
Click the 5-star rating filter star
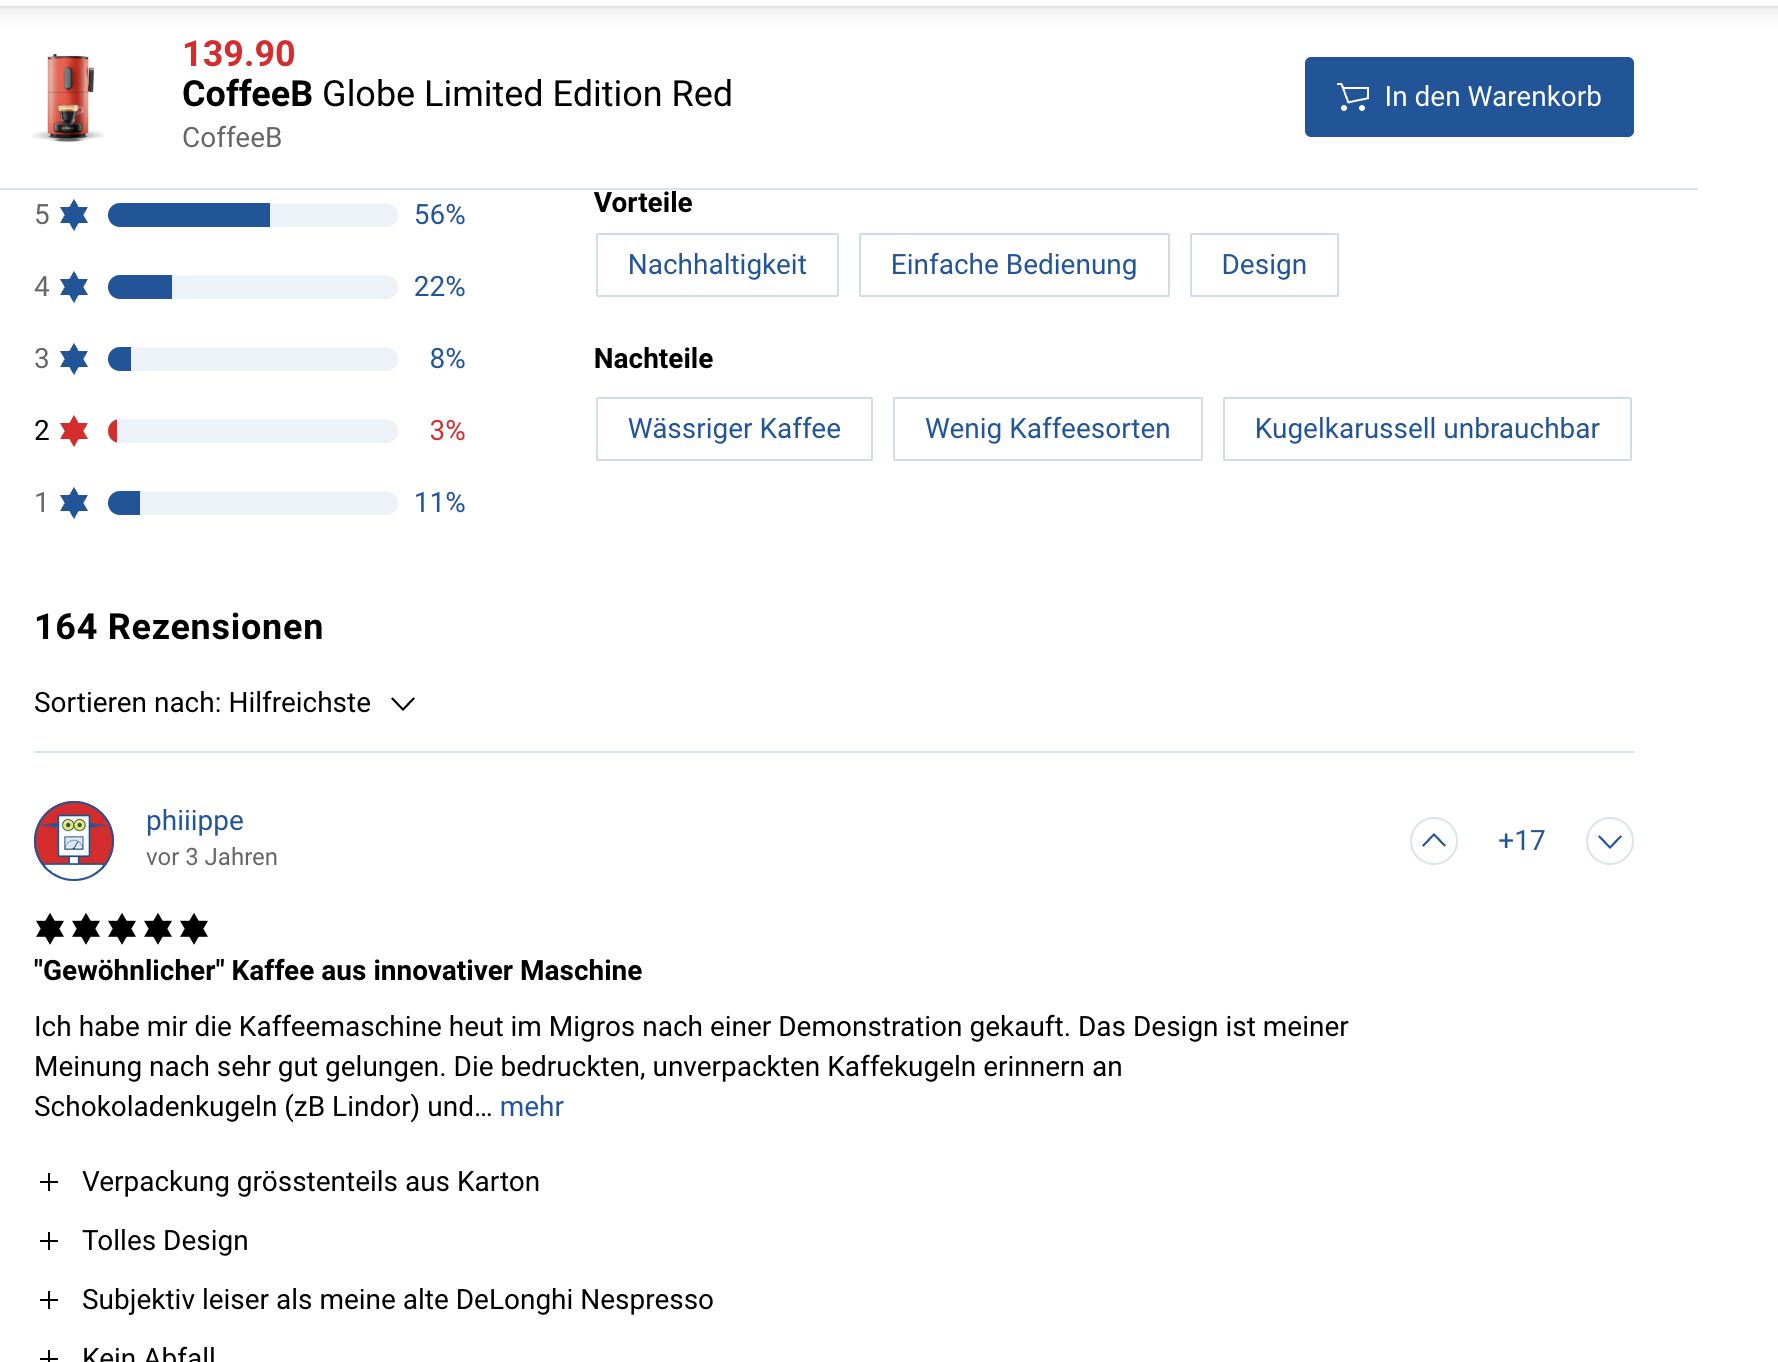(x=74, y=215)
